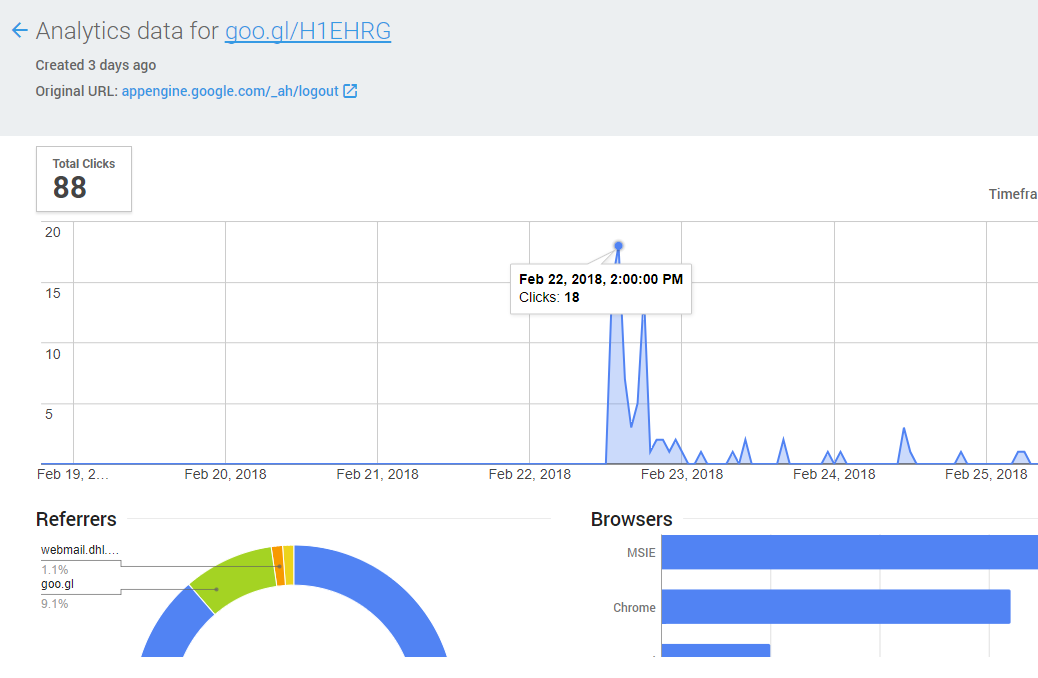Click the "Created 3 days ago" text
The height and width of the screenshot is (678, 1038).
[96, 65]
